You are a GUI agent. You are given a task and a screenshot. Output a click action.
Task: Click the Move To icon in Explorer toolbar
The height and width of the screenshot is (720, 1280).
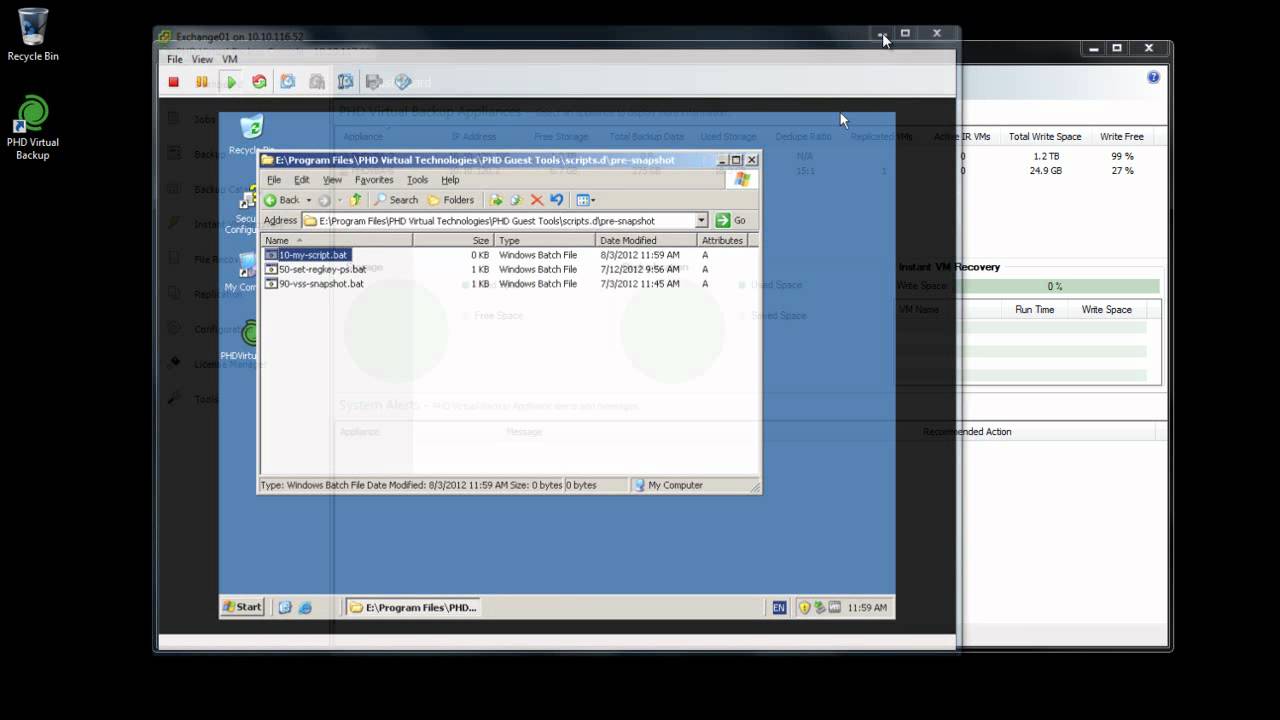coord(496,200)
